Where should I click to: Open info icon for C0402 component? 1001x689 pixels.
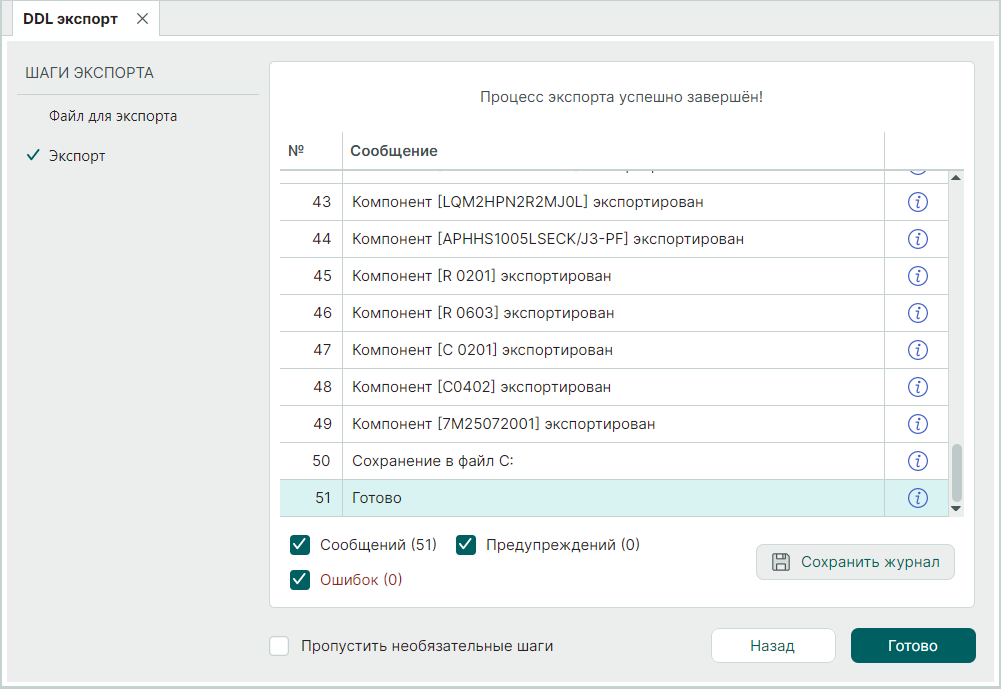click(x=917, y=387)
